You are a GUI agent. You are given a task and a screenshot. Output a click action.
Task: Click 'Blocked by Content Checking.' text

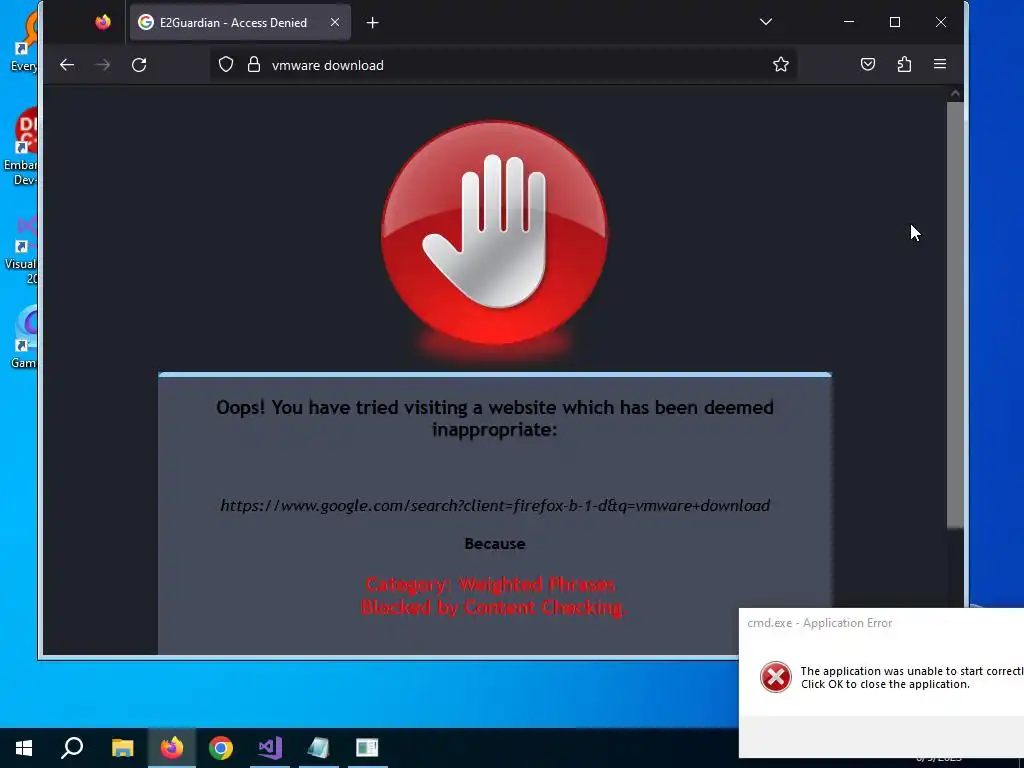[494, 607]
